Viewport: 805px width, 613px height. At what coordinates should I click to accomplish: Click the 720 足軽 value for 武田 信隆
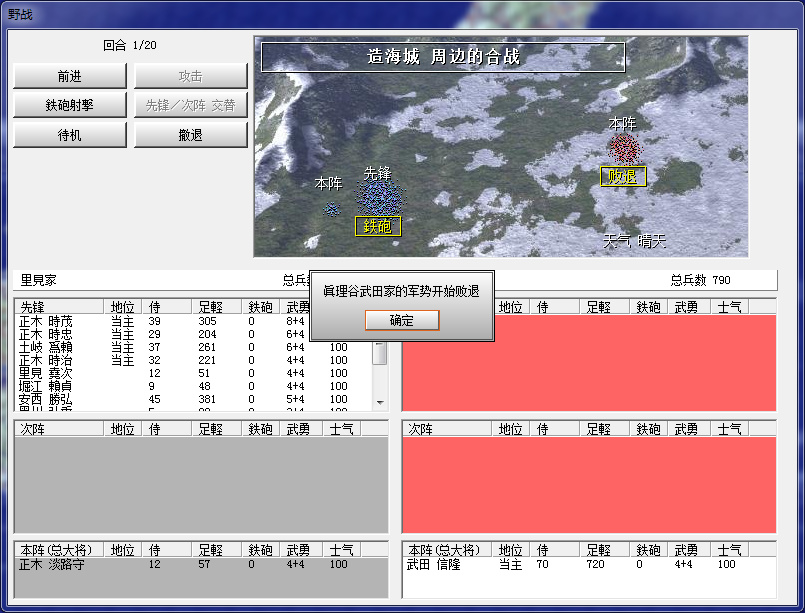(596, 564)
